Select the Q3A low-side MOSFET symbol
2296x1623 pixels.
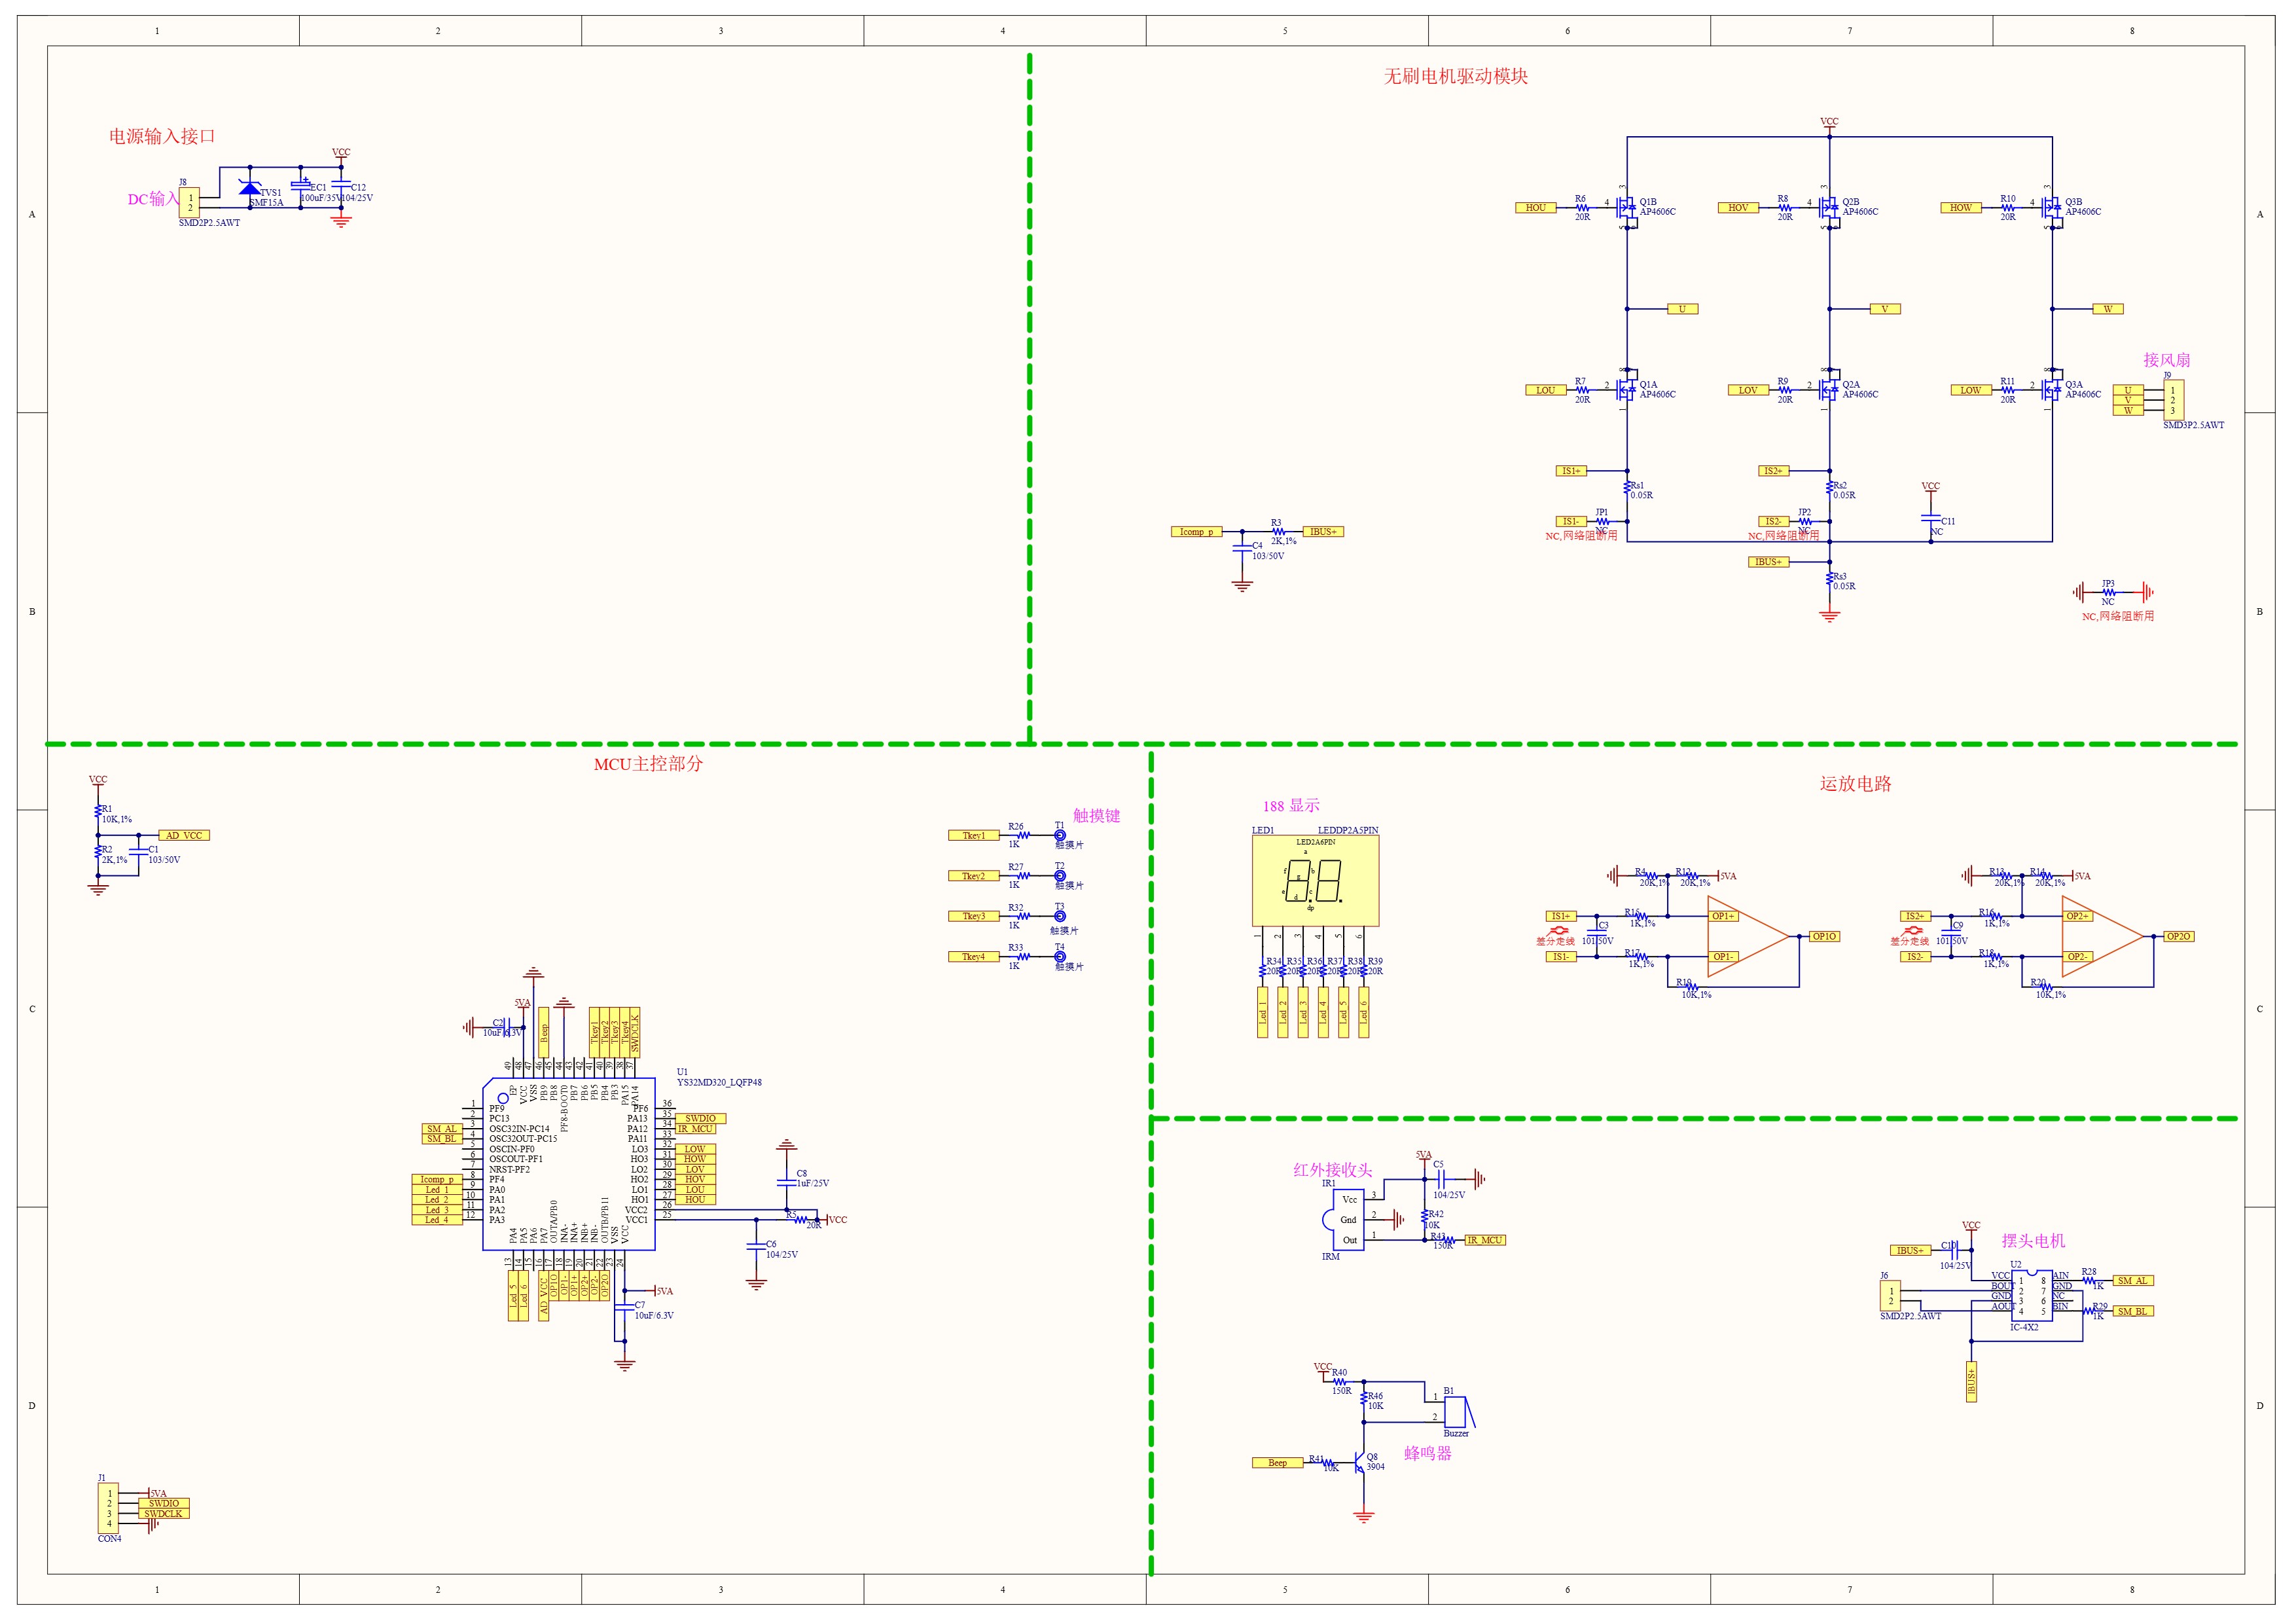coord(2053,389)
